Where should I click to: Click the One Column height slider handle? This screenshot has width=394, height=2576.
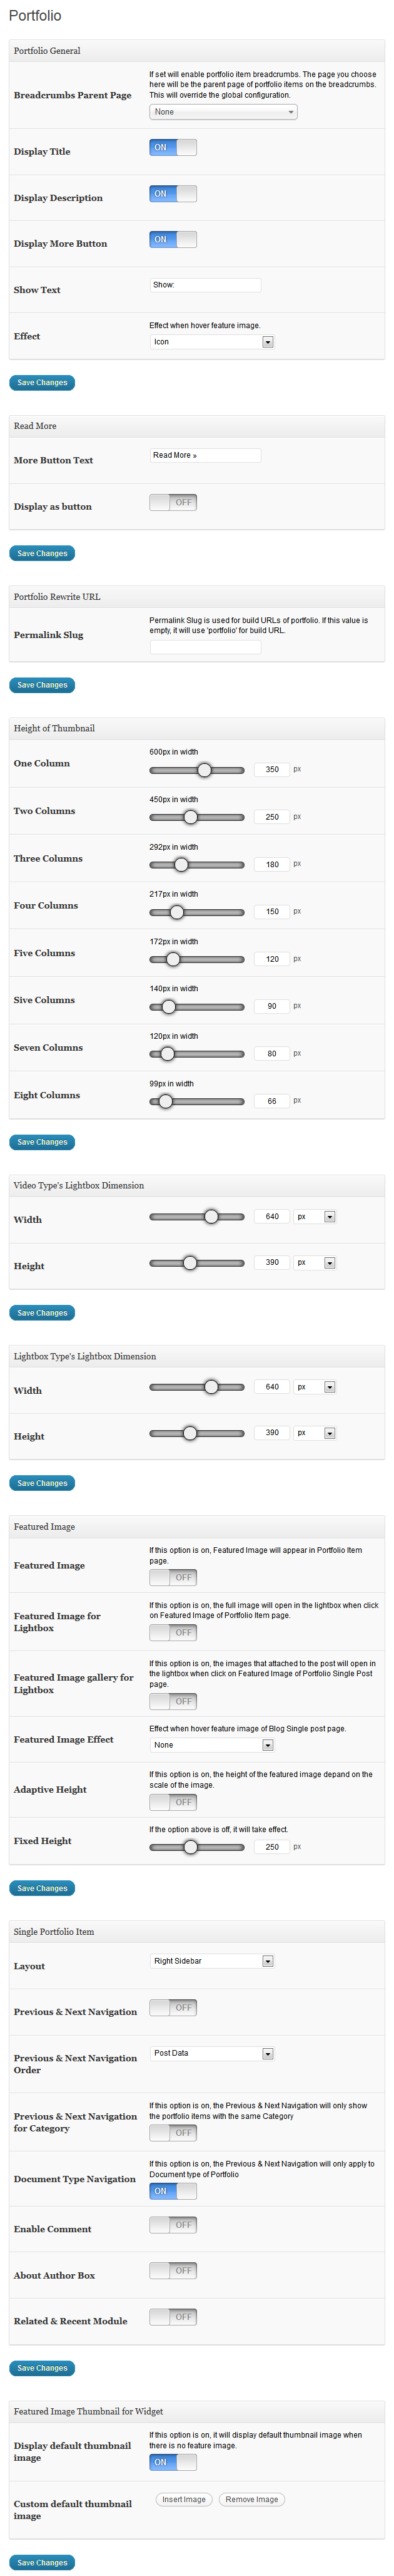204,770
